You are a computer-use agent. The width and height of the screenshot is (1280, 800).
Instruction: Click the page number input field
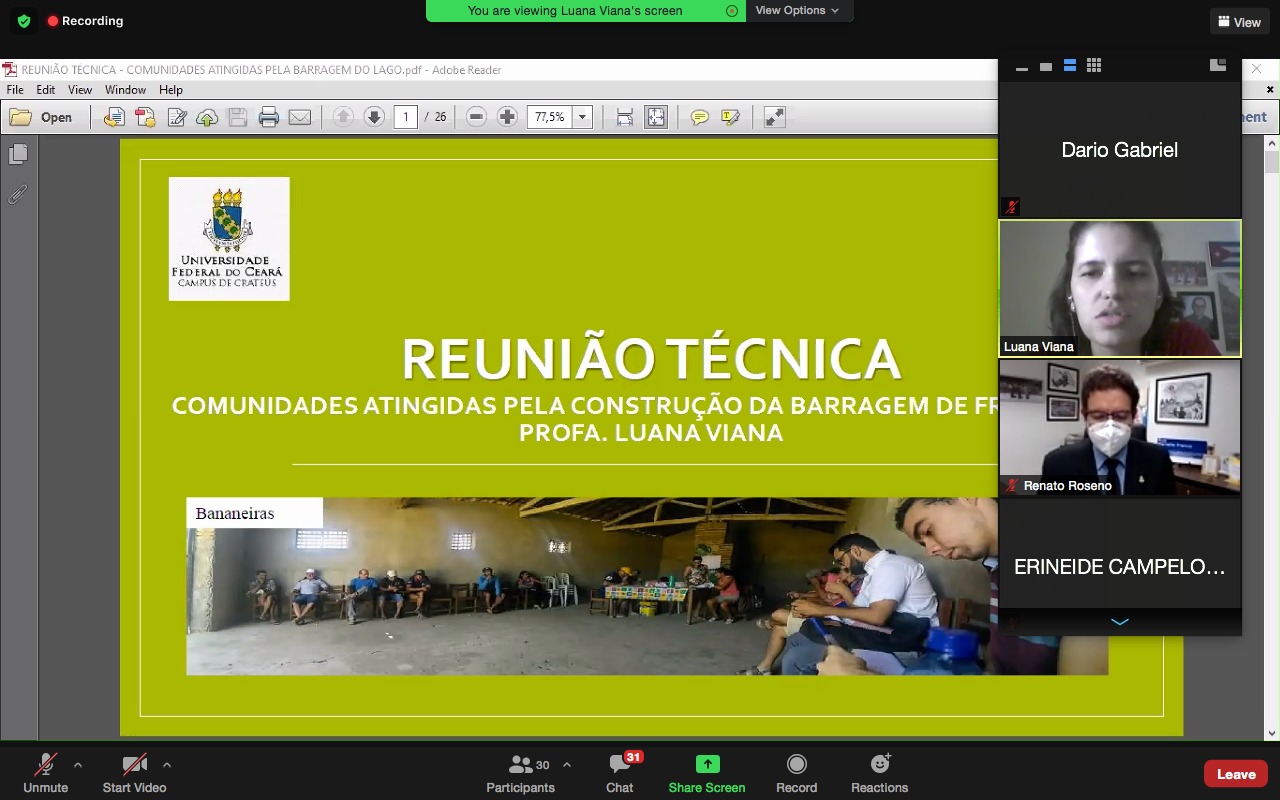406,117
